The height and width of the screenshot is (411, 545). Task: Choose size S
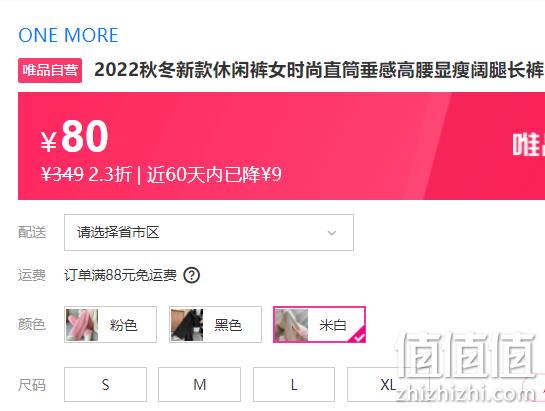[105, 385]
